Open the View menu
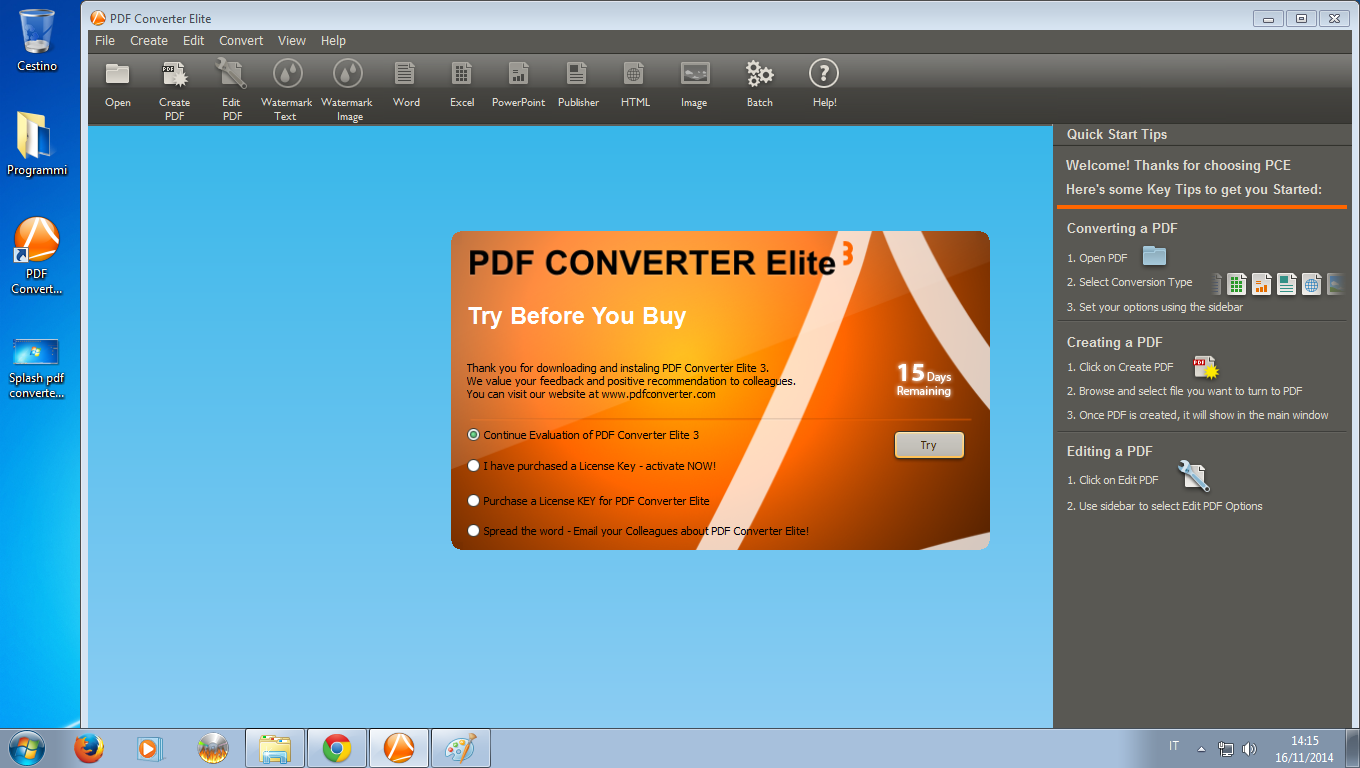 tap(292, 41)
